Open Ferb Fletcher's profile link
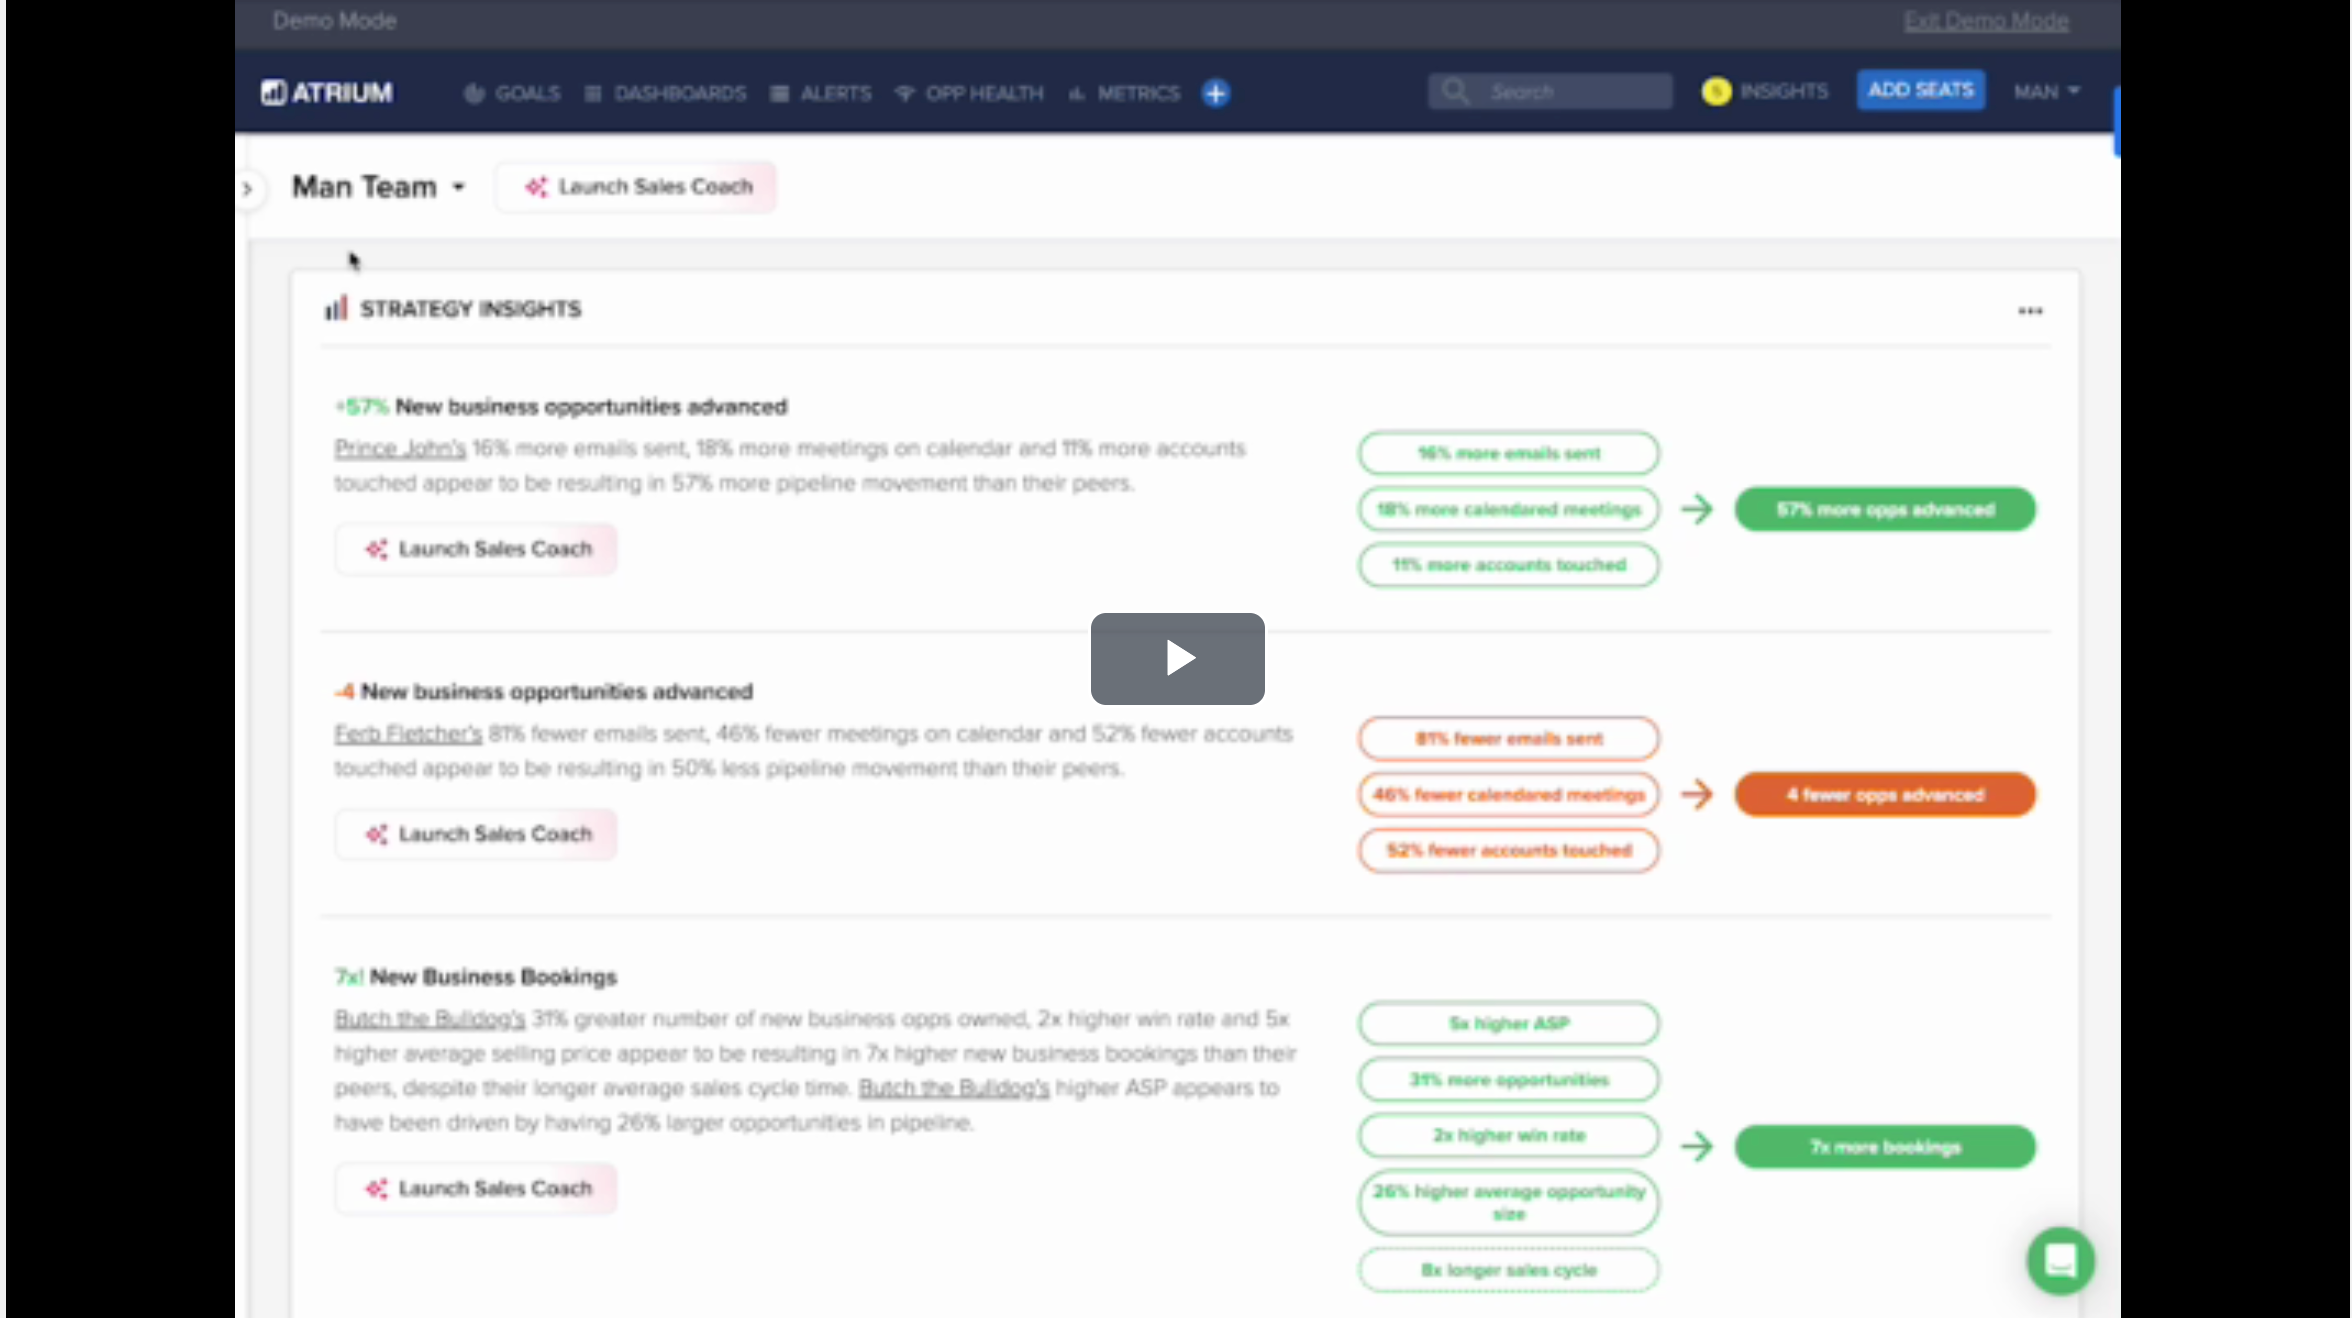 click(408, 734)
